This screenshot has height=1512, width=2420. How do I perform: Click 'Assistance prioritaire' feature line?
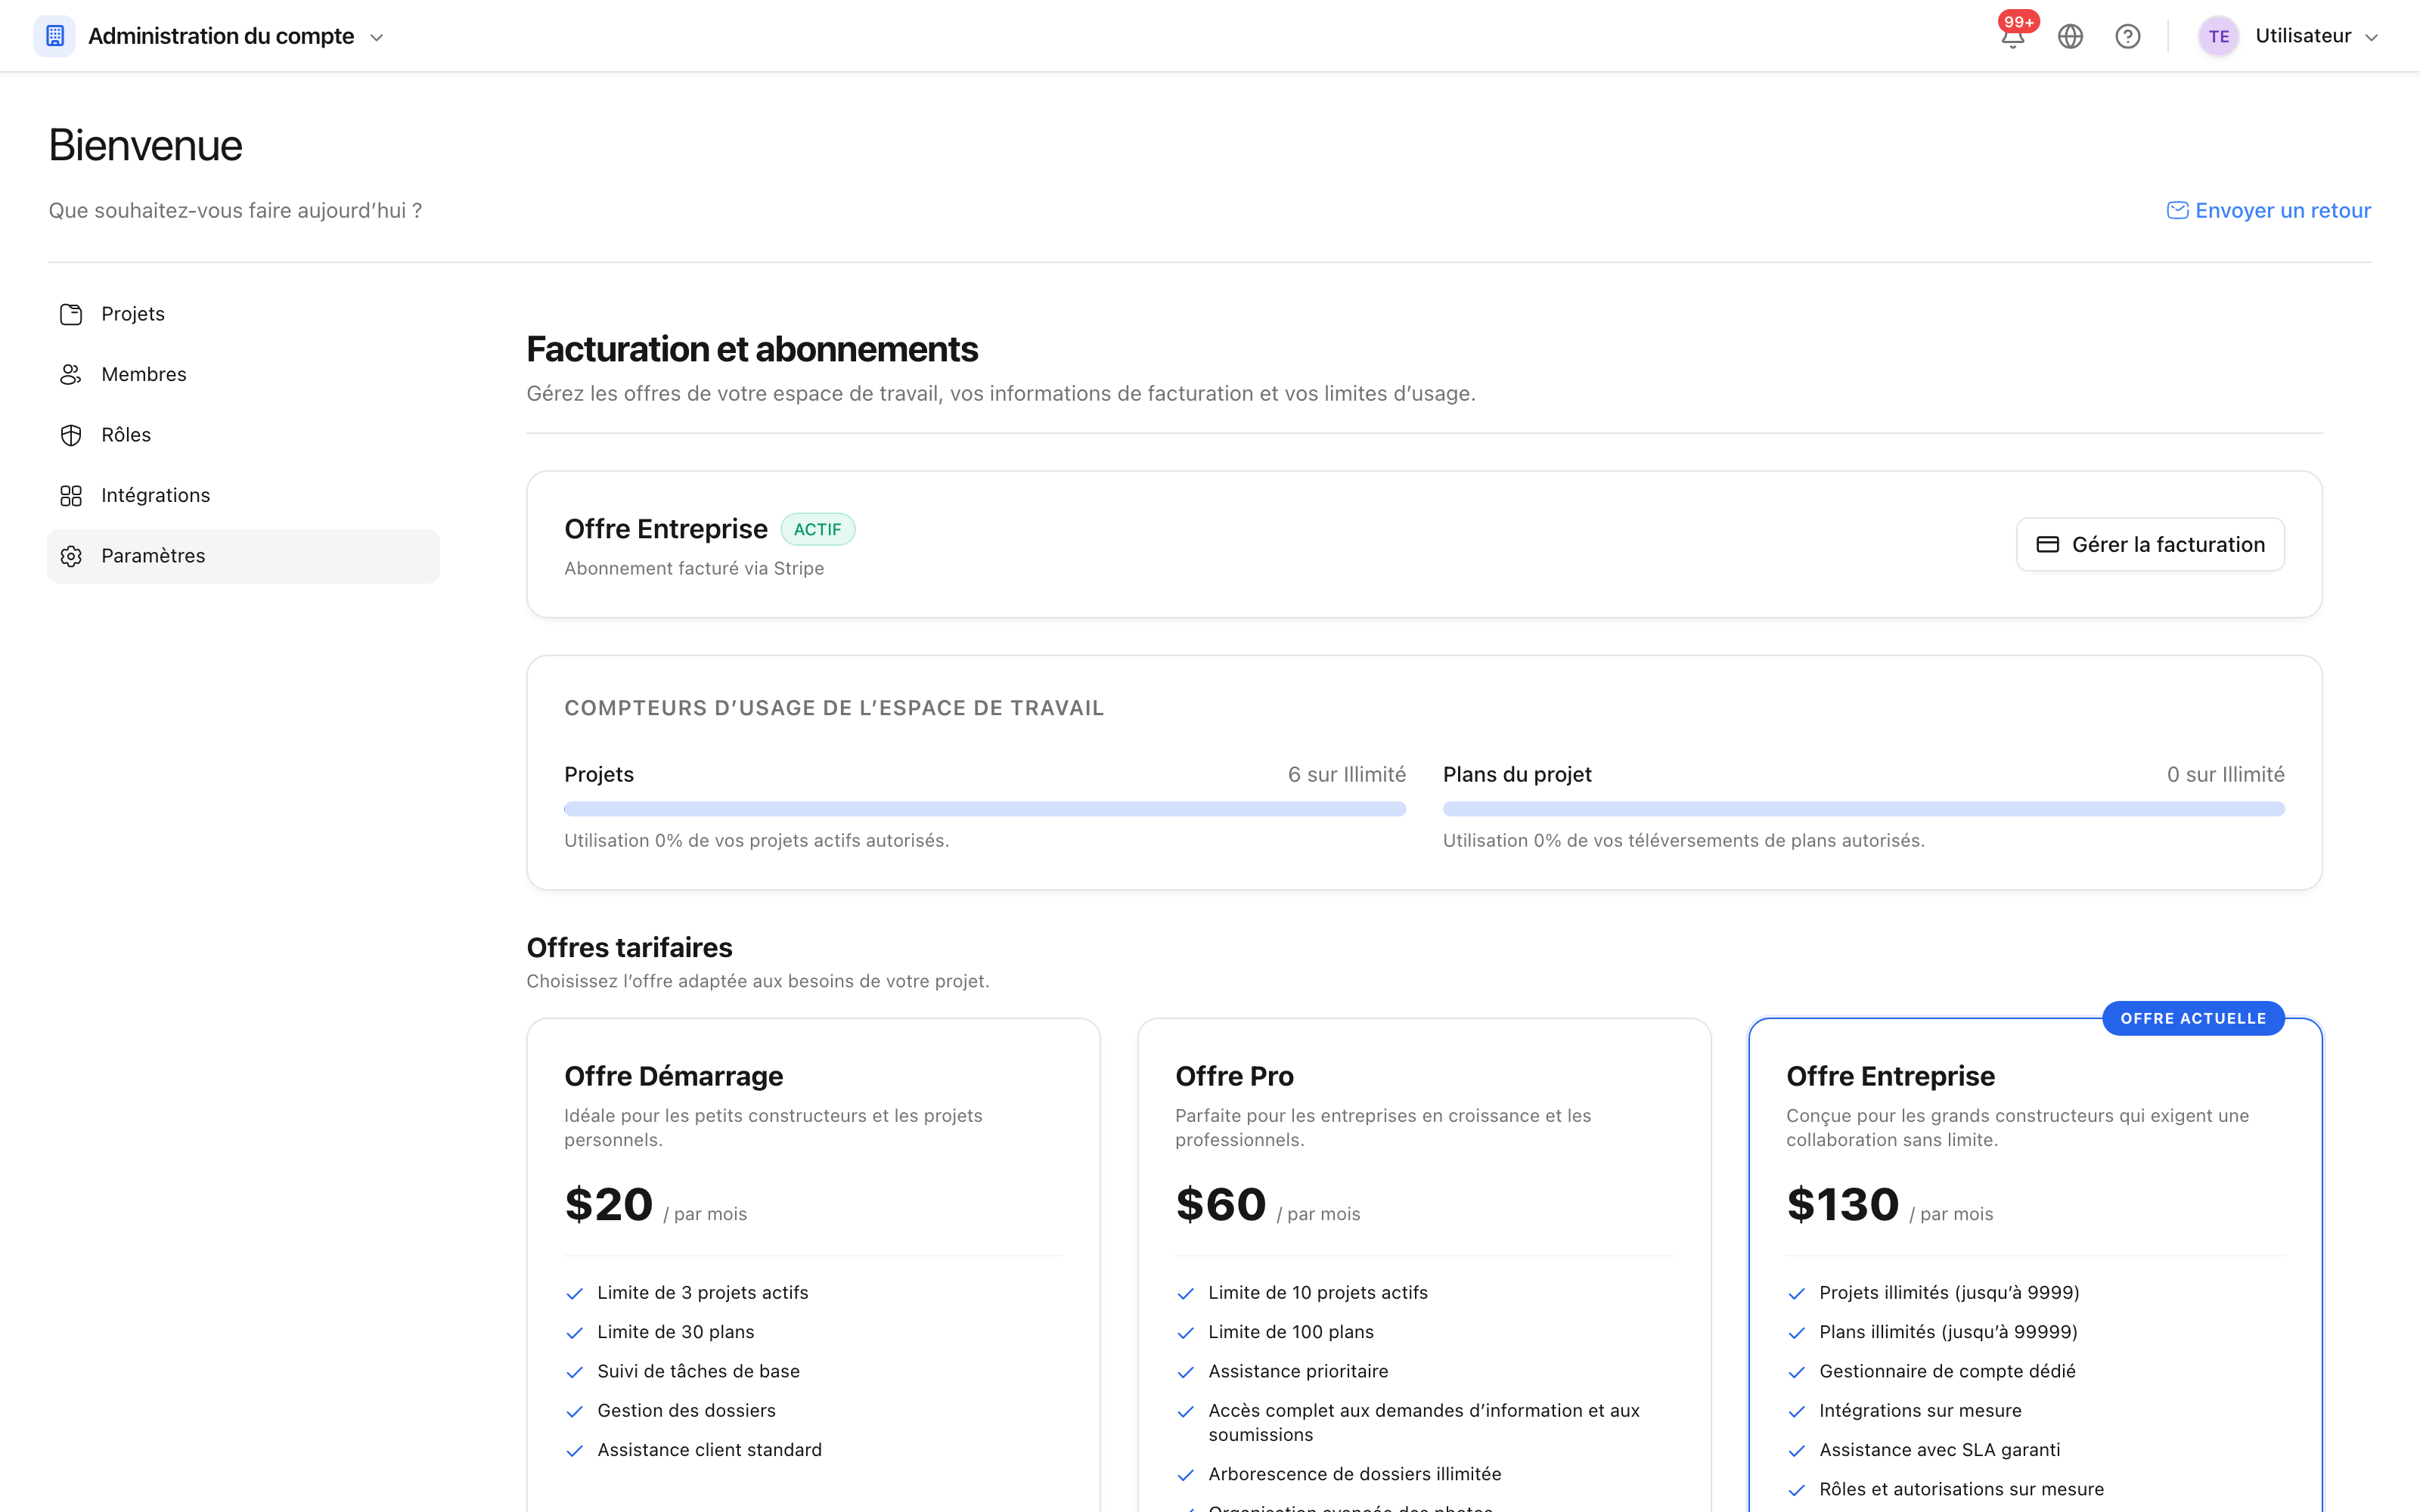[1298, 1371]
